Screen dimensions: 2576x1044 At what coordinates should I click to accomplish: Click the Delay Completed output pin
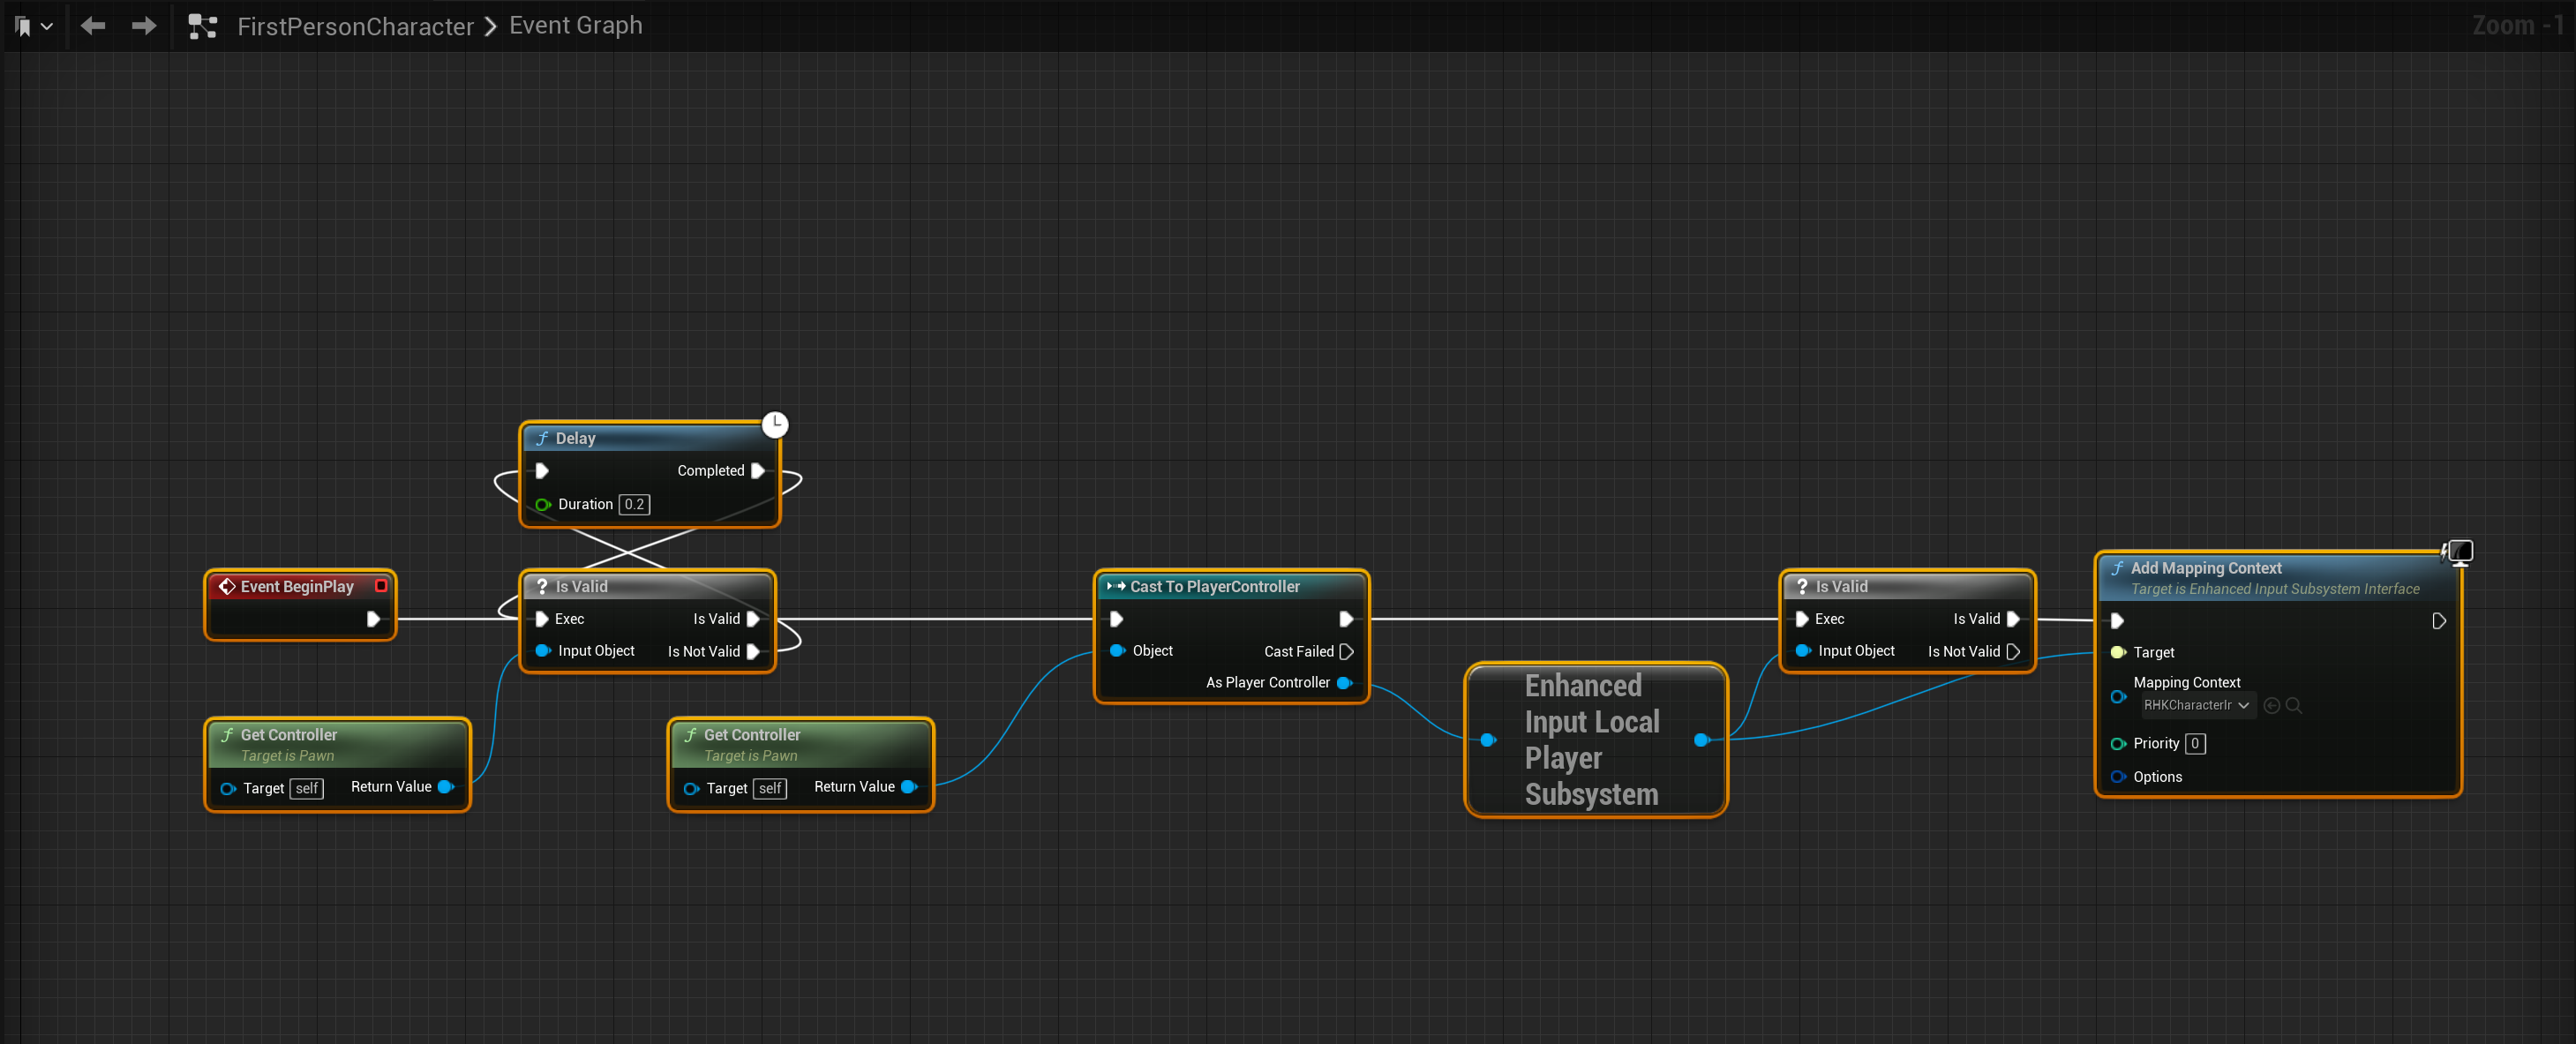758,470
